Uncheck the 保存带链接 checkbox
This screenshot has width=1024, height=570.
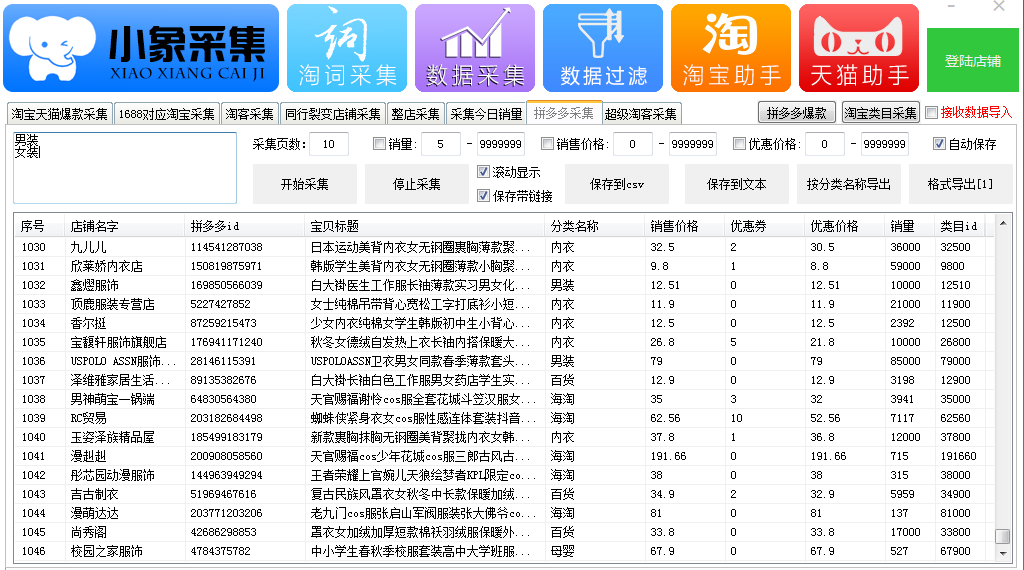(483, 195)
